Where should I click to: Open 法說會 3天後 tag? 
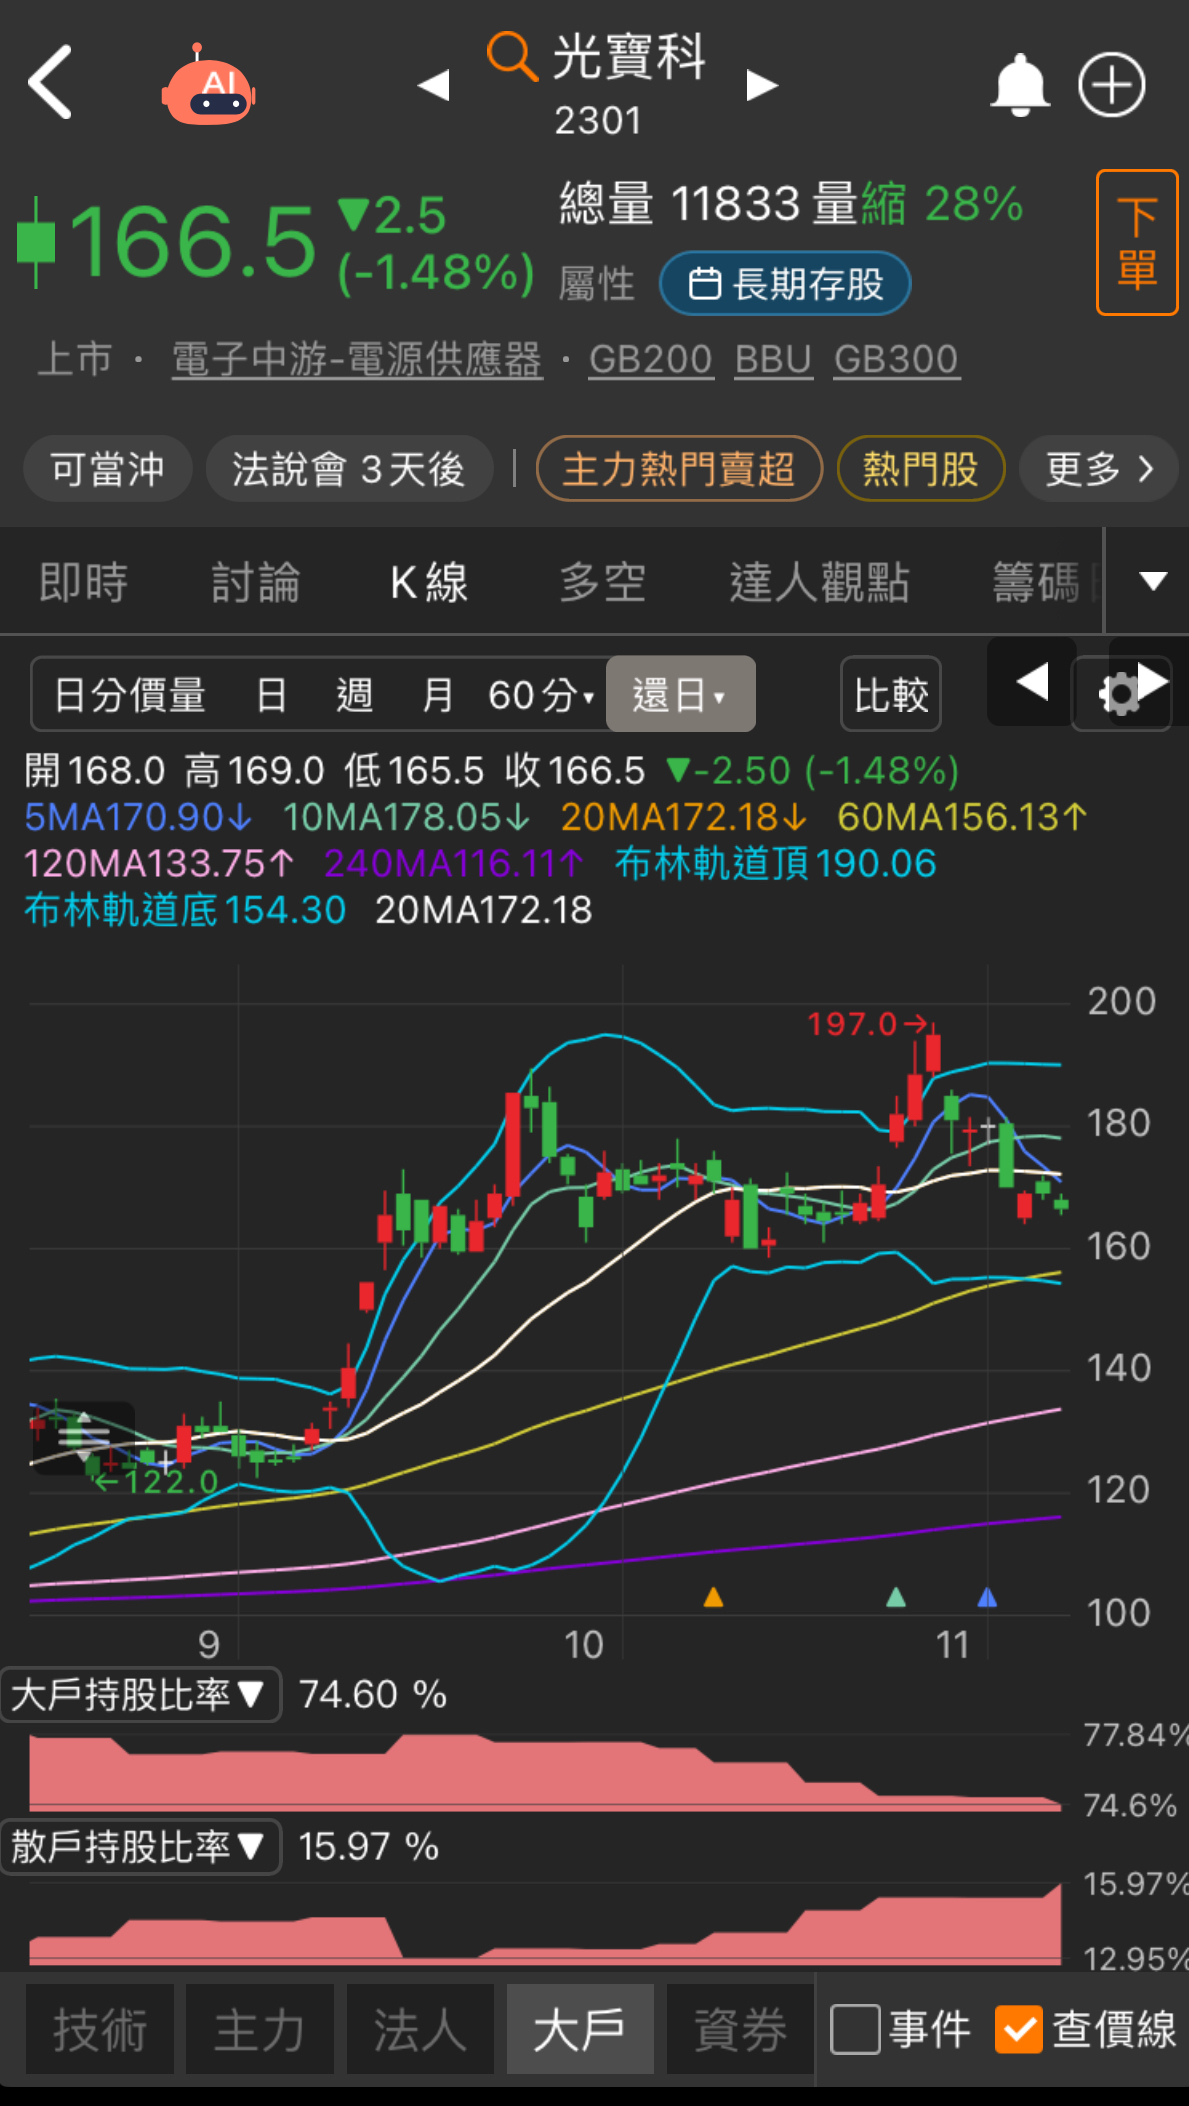[x=349, y=468]
